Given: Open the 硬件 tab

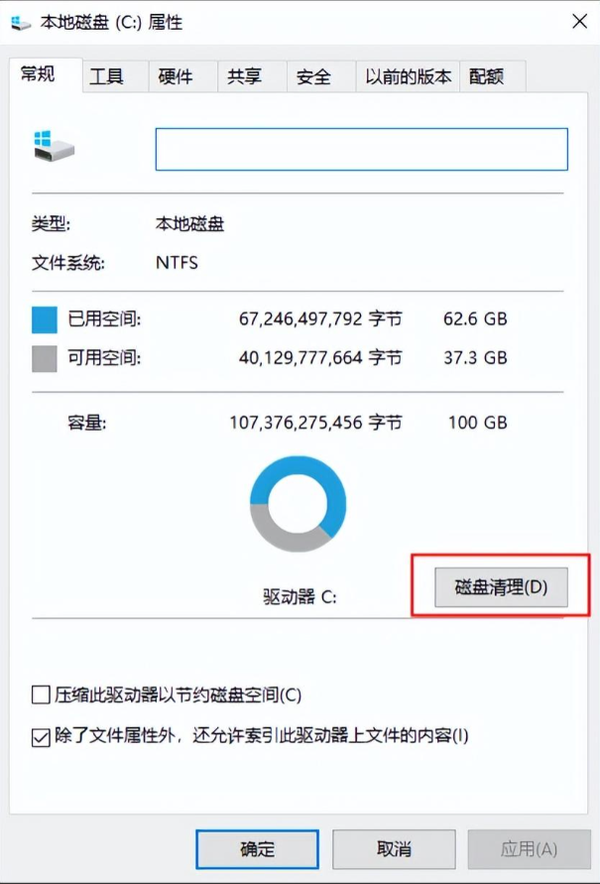Looking at the screenshot, I should (175, 77).
